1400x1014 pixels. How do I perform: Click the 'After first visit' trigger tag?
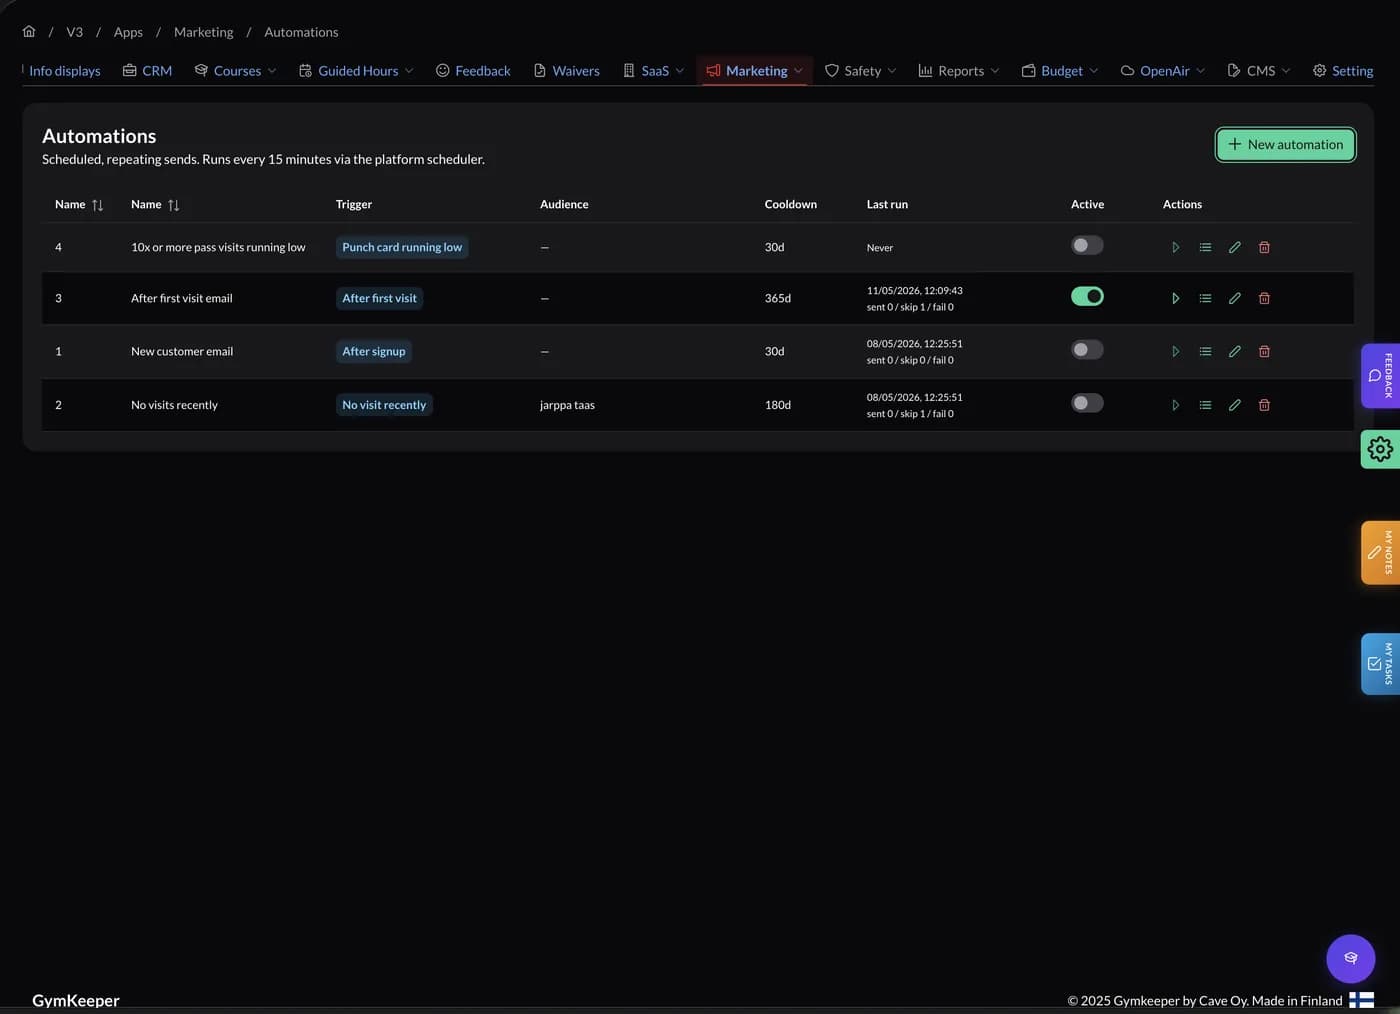coord(379,298)
